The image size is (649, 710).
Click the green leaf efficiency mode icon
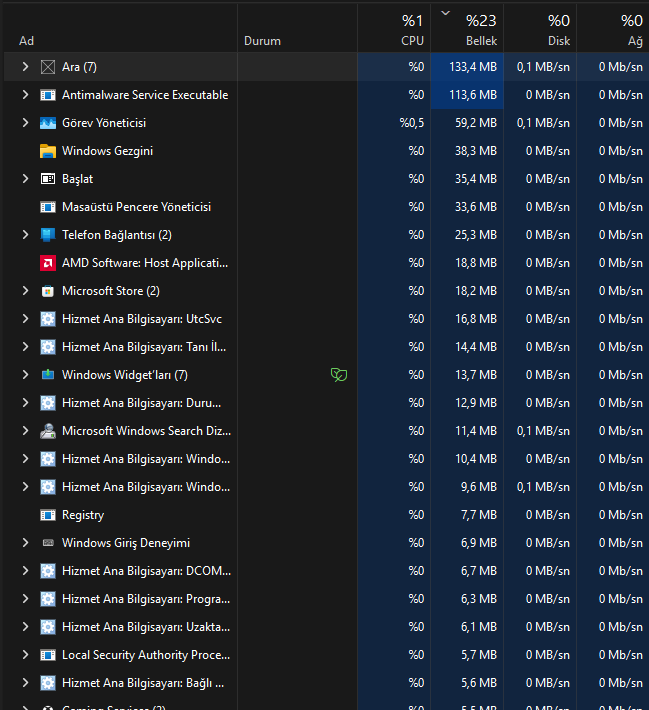coord(339,375)
